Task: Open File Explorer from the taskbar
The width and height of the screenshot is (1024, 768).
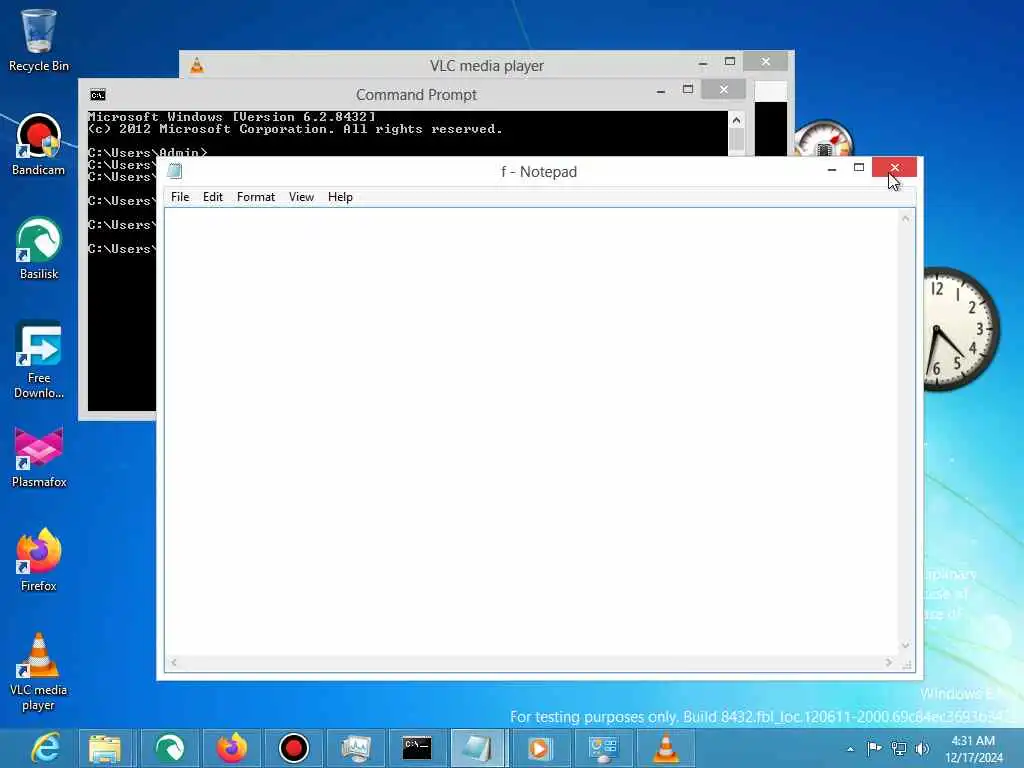Action: [x=105, y=748]
